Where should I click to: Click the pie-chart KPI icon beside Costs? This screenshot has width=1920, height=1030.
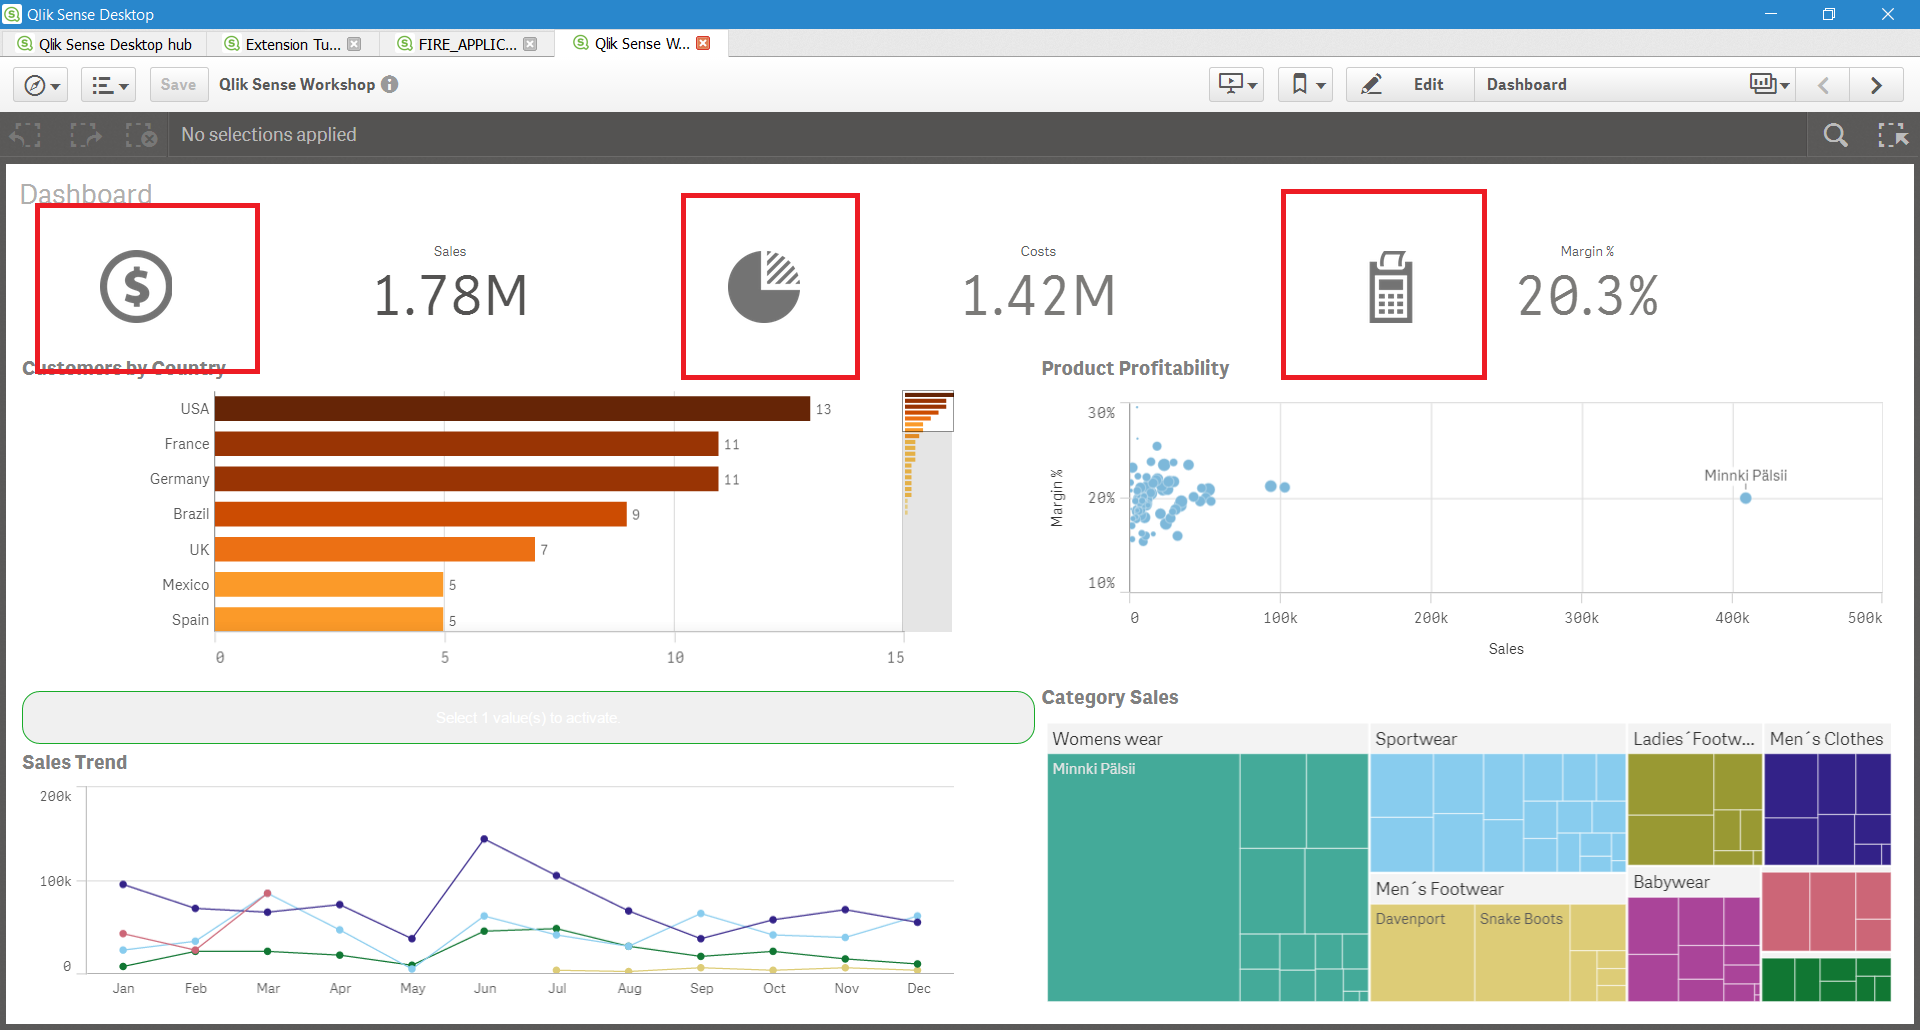tap(766, 286)
